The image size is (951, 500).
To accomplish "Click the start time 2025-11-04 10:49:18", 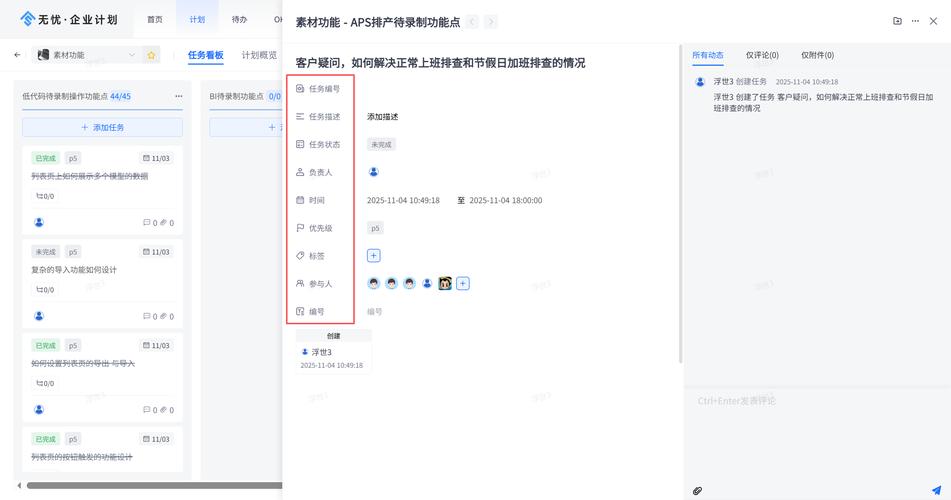I will pos(403,200).
